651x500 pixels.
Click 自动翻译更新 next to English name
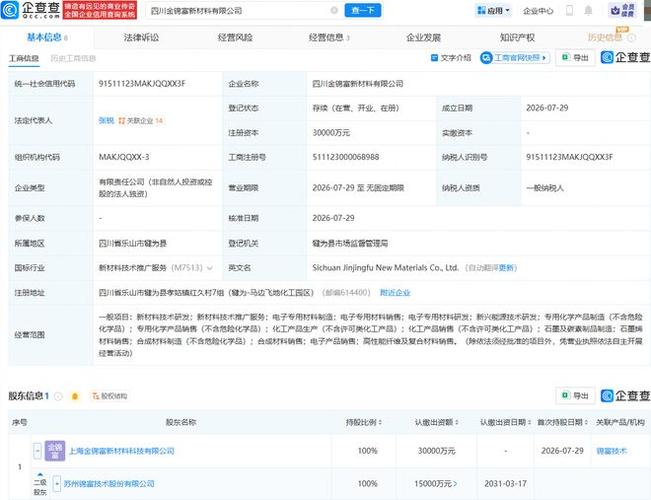click(491, 268)
